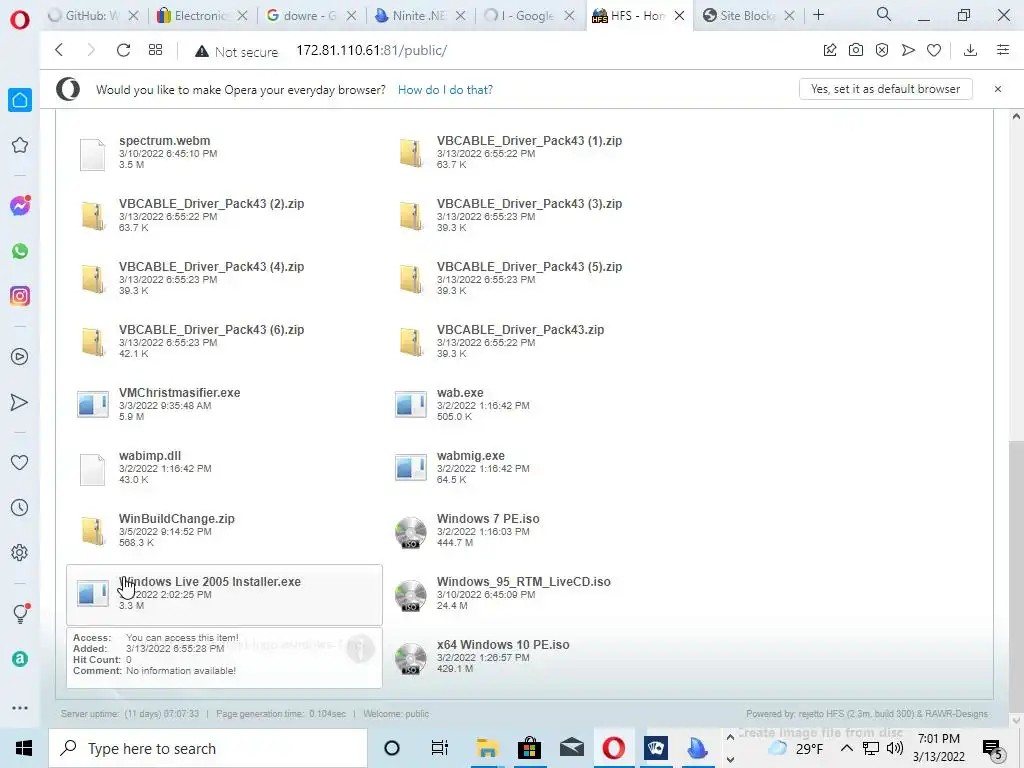Go back to previous page
The image size is (1024, 768).
point(59,50)
